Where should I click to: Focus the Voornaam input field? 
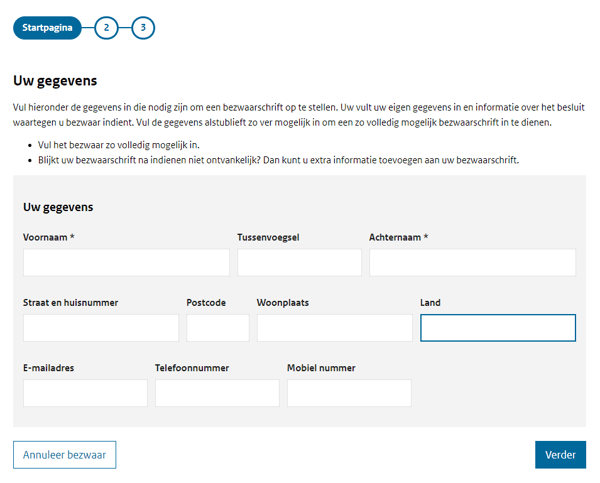pyautogui.click(x=126, y=263)
